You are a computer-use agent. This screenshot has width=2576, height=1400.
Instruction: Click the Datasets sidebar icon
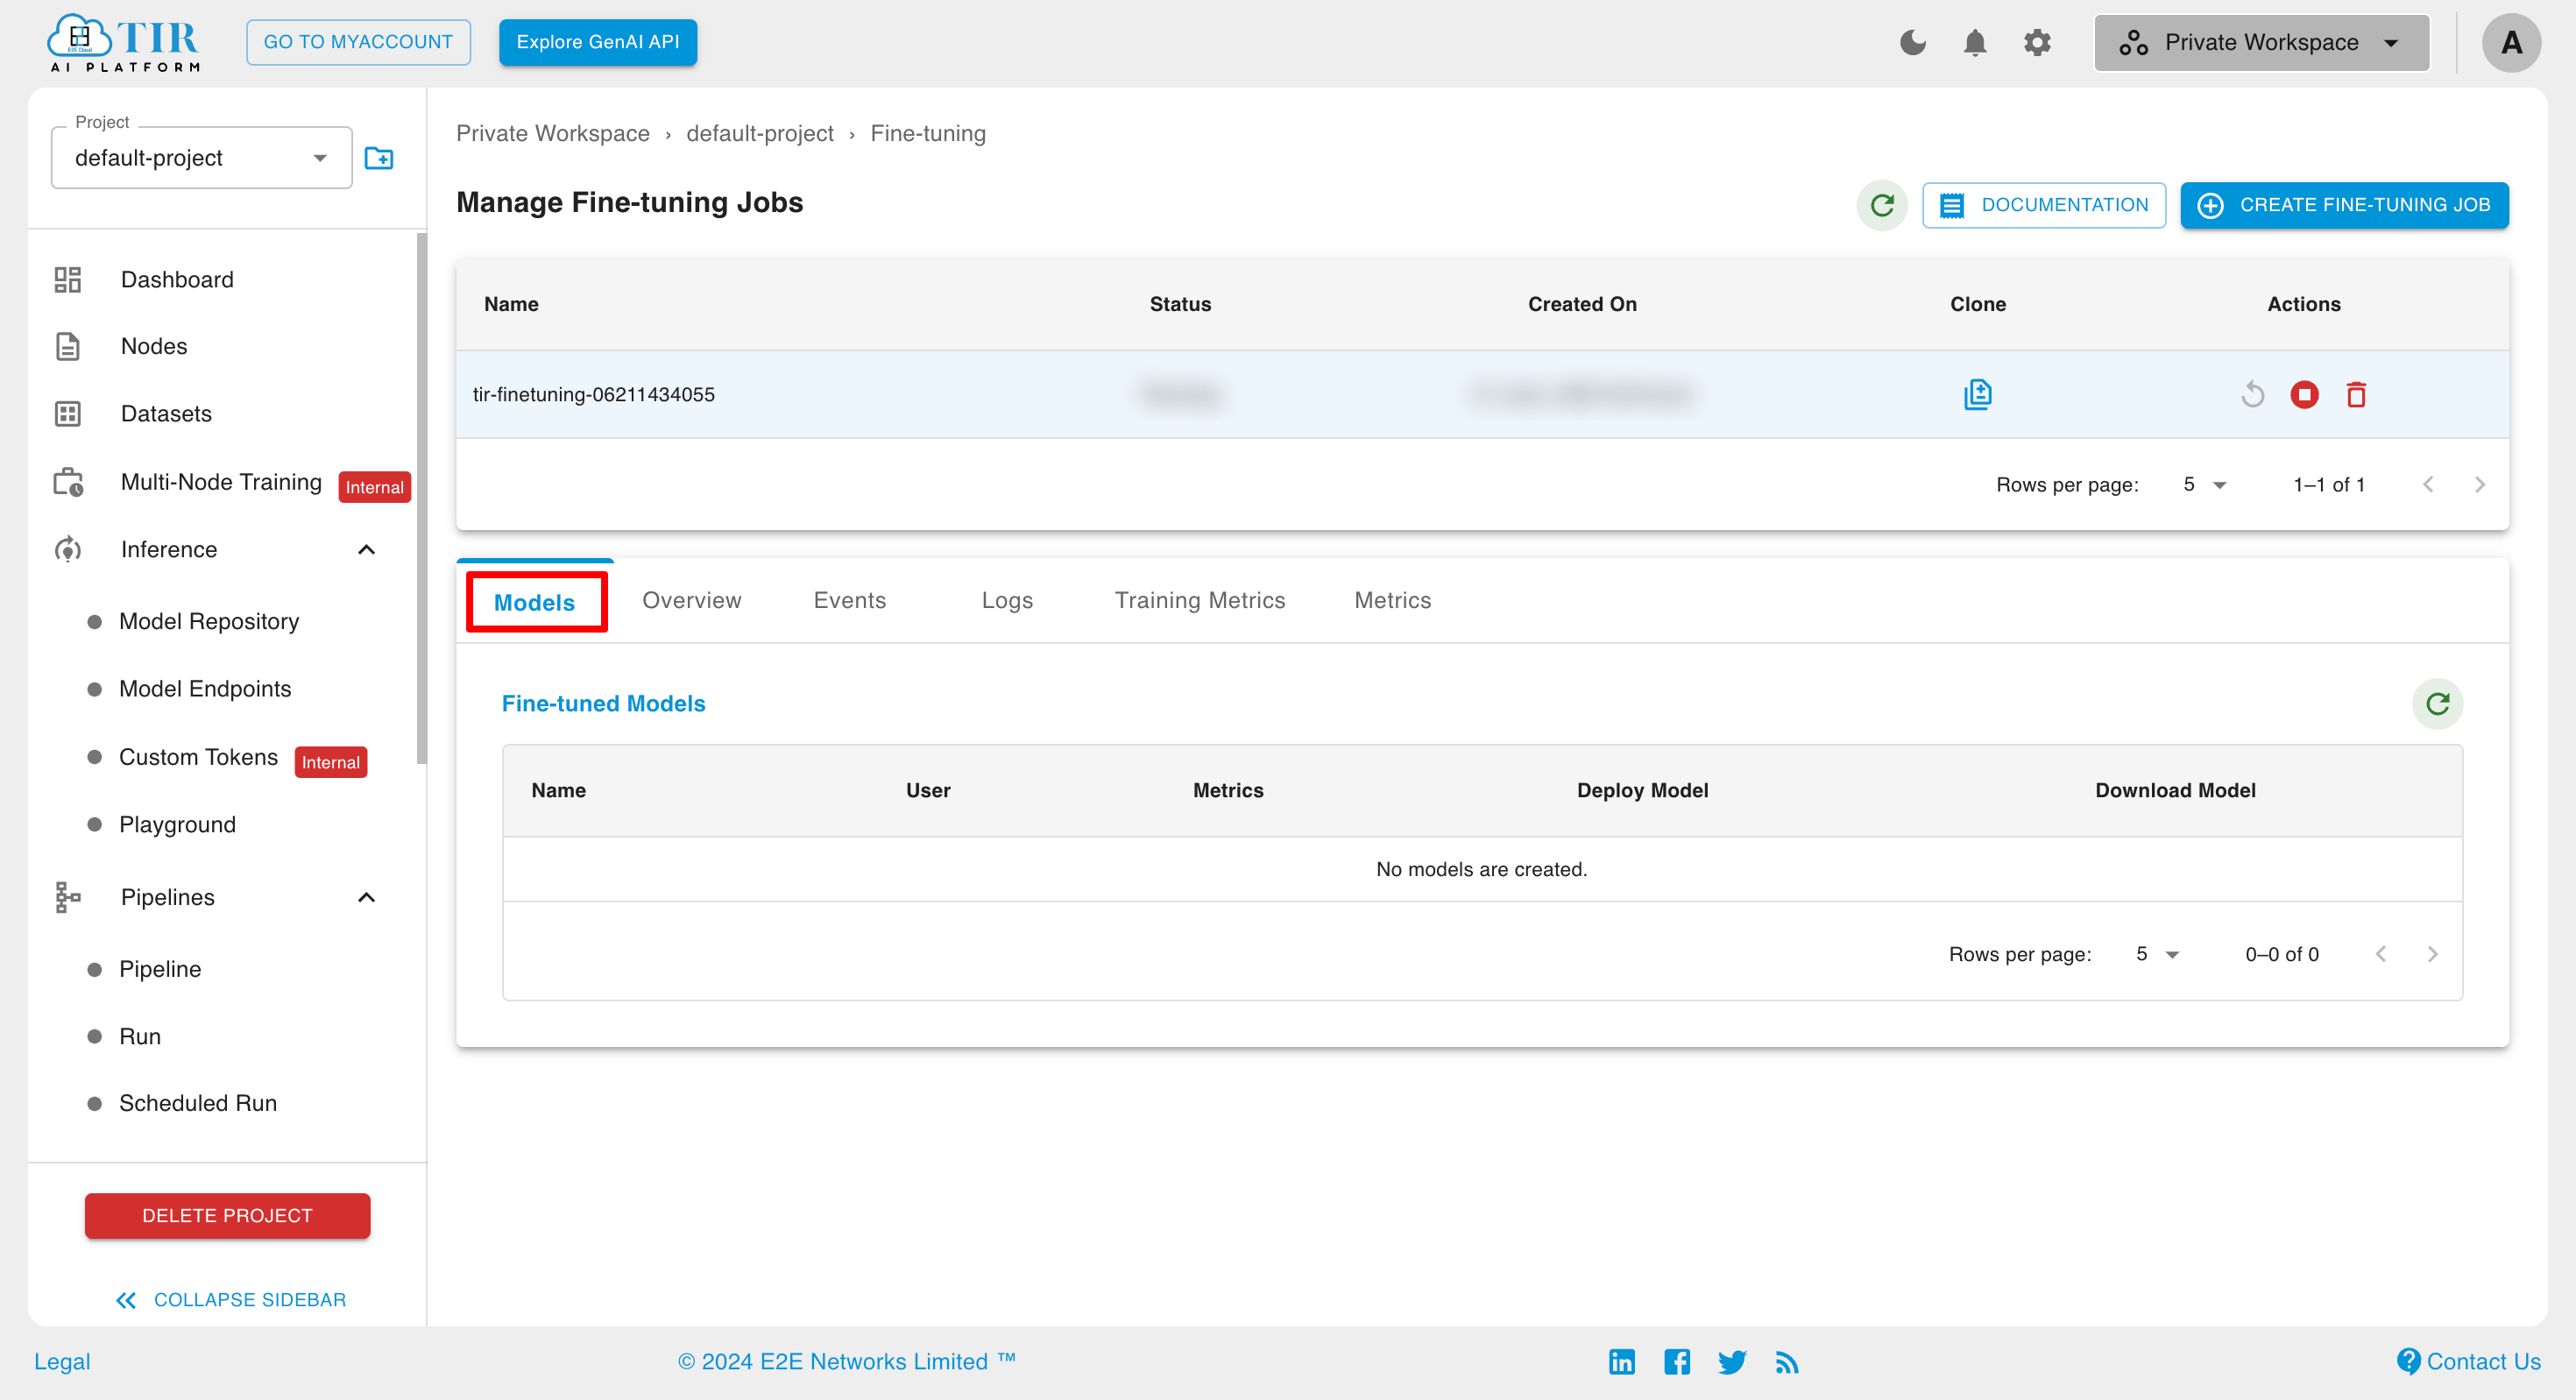coord(68,413)
